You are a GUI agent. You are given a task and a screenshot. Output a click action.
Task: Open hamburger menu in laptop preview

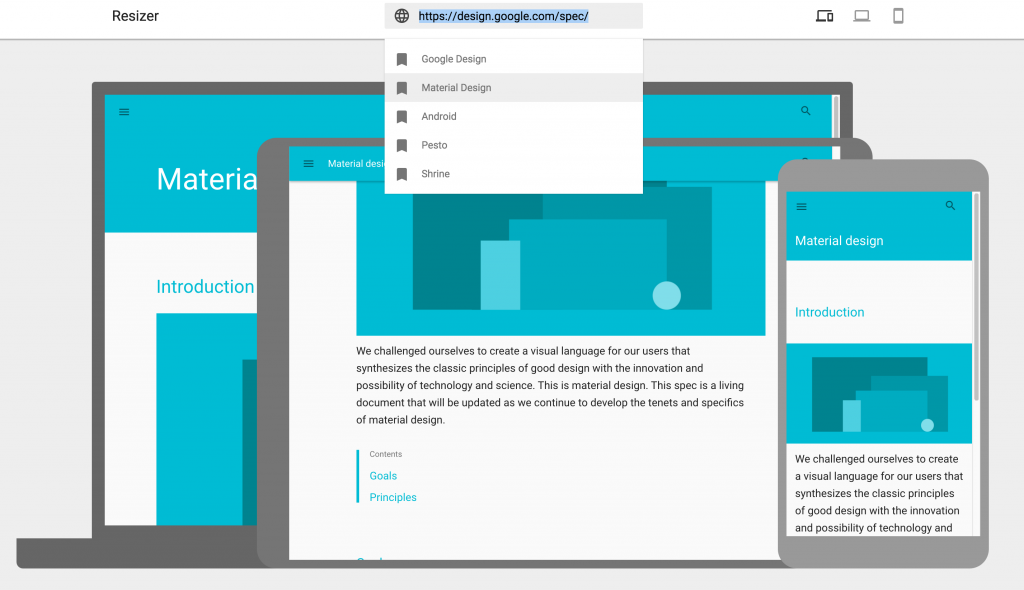(124, 112)
